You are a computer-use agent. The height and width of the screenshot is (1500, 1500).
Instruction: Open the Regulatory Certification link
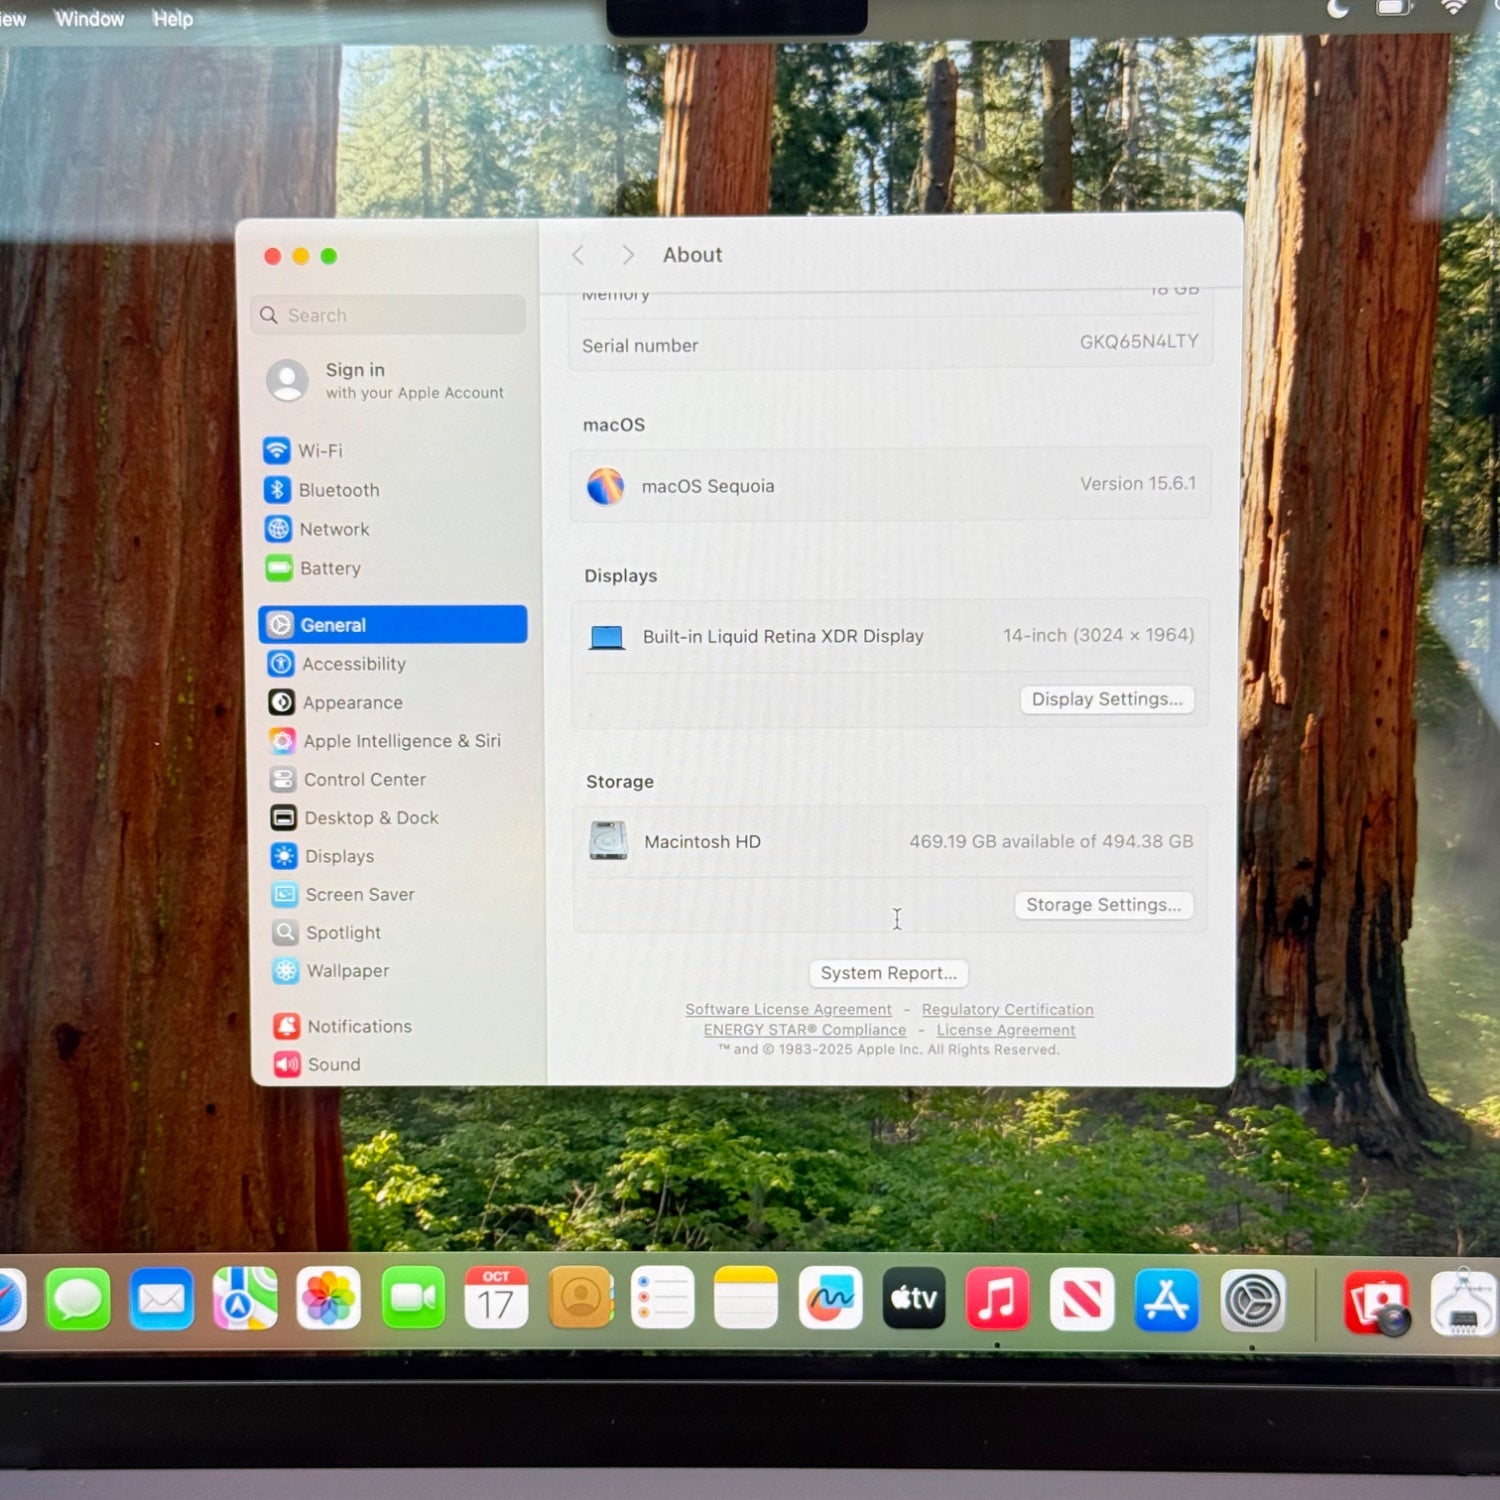pyautogui.click(x=1007, y=1010)
